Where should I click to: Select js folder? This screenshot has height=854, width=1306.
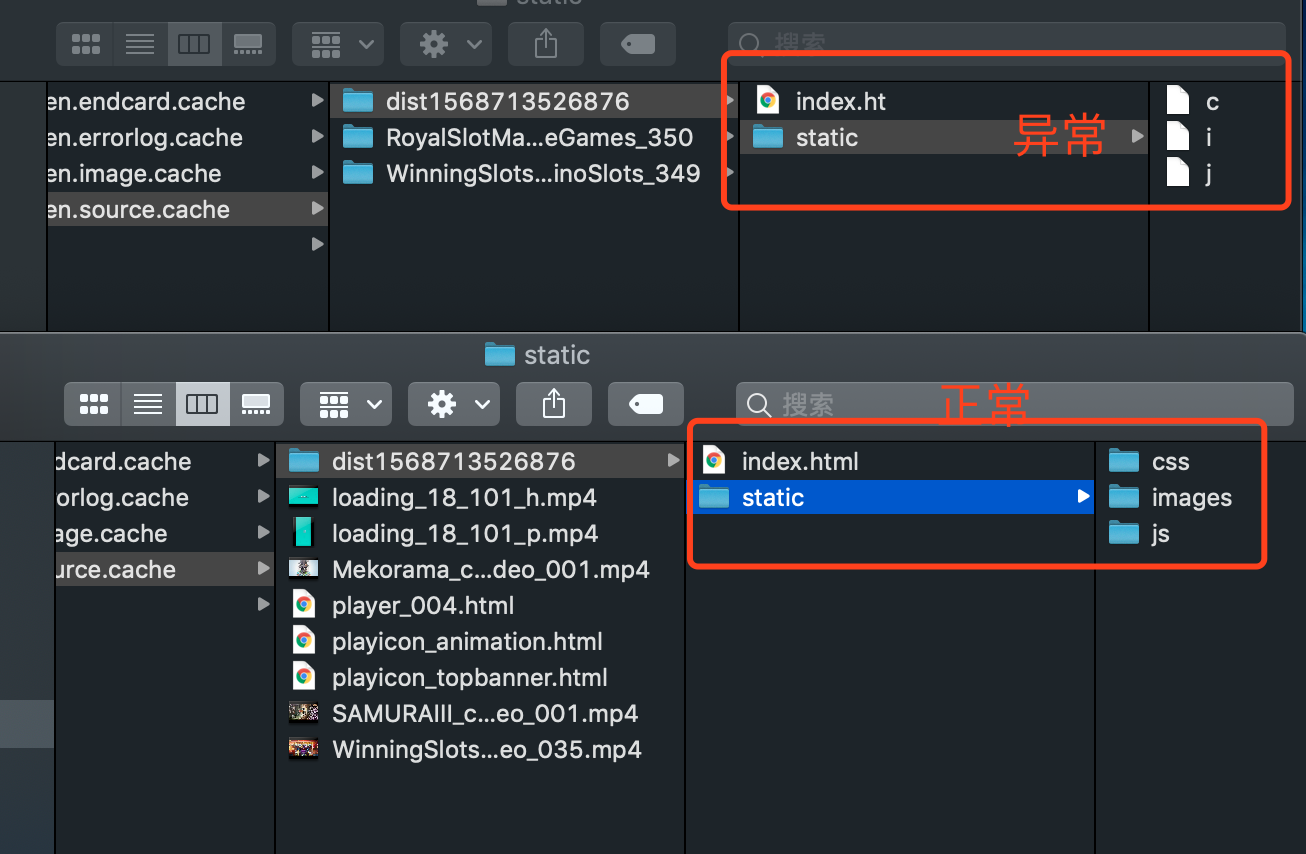[1160, 534]
